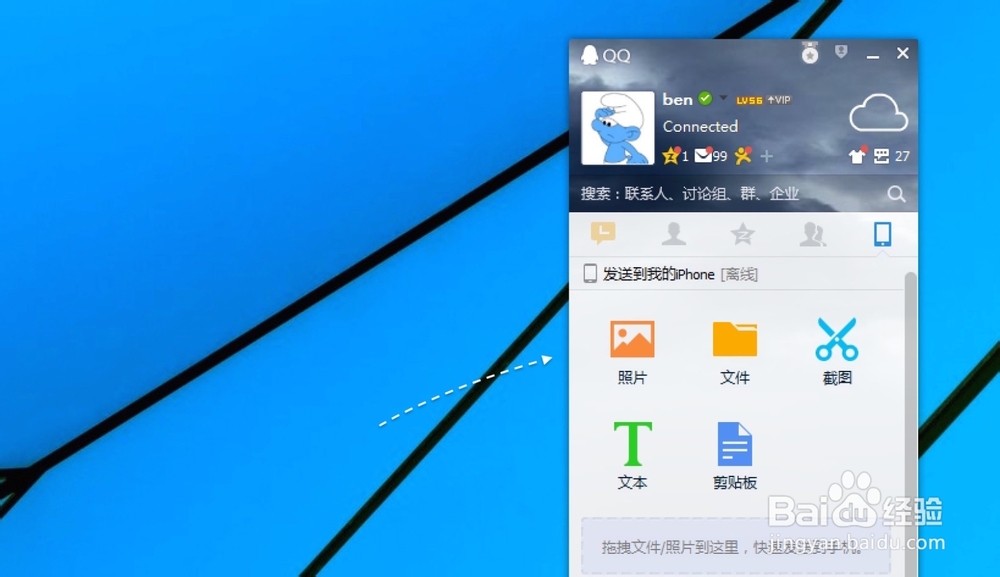Switch to the Qzone star tab

[x=743, y=234]
